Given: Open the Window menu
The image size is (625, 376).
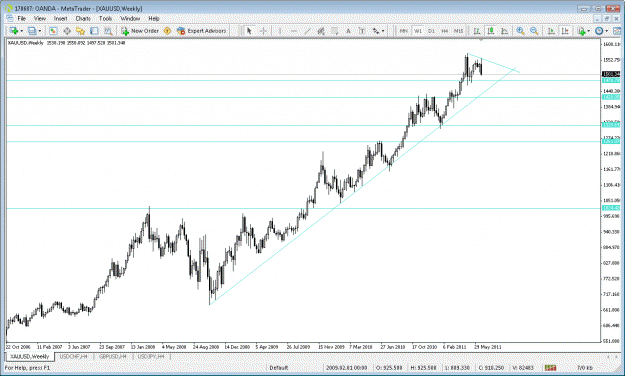Looking at the screenshot, I should pyautogui.click(x=130, y=18).
